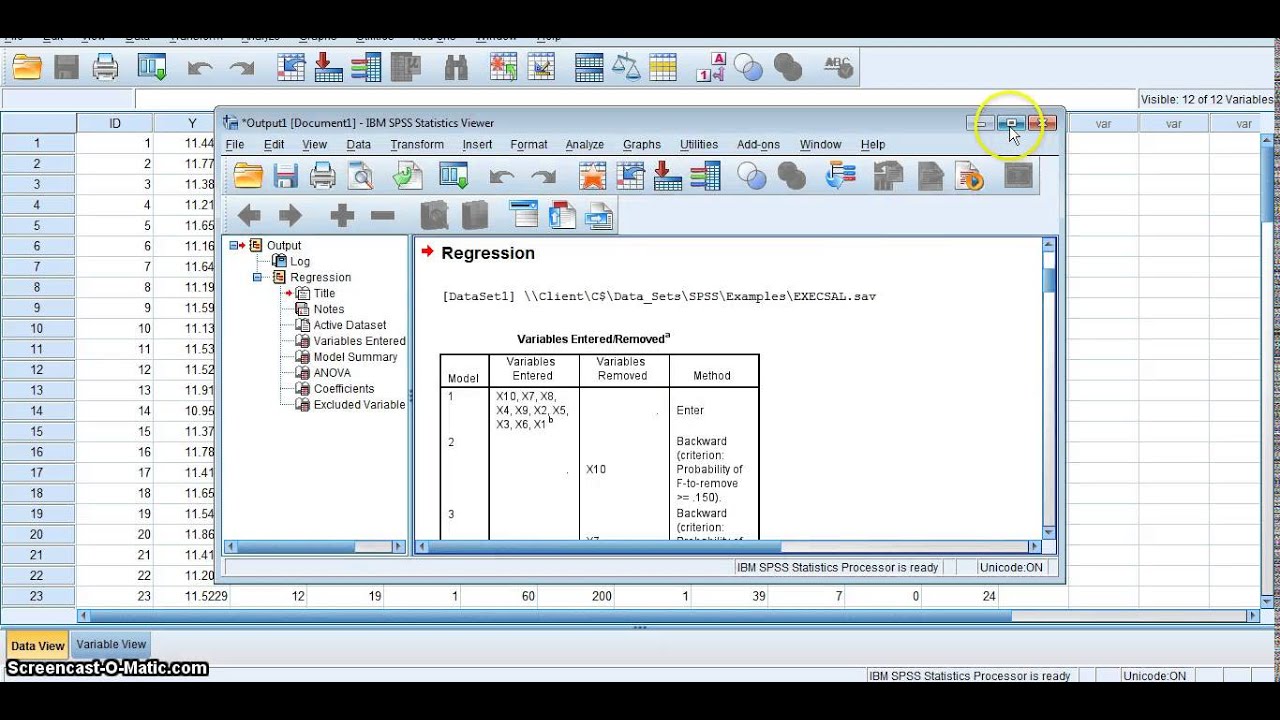Go to Data icon with orange star

coord(593,176)
